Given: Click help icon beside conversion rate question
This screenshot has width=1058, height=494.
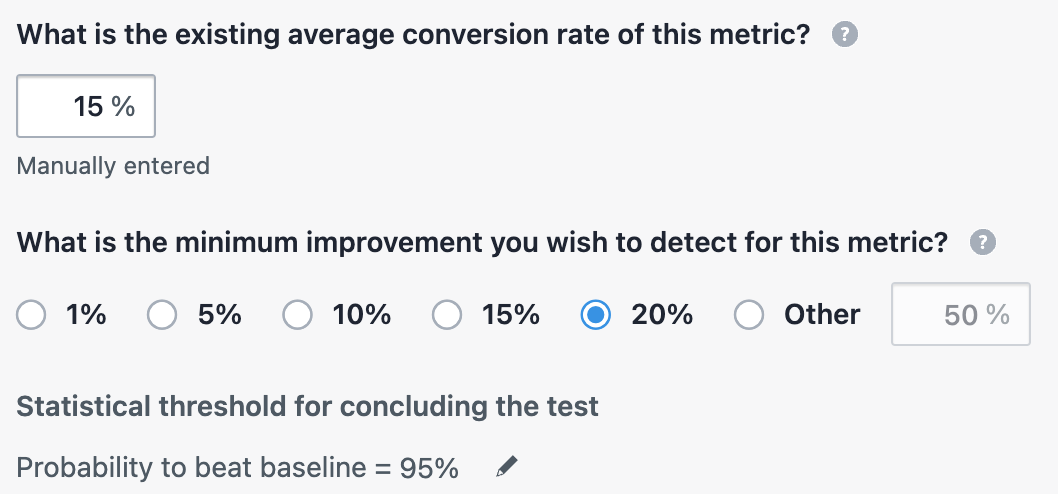Looking at the screenshot, I should pyautogui.click(x=846, y=36).
